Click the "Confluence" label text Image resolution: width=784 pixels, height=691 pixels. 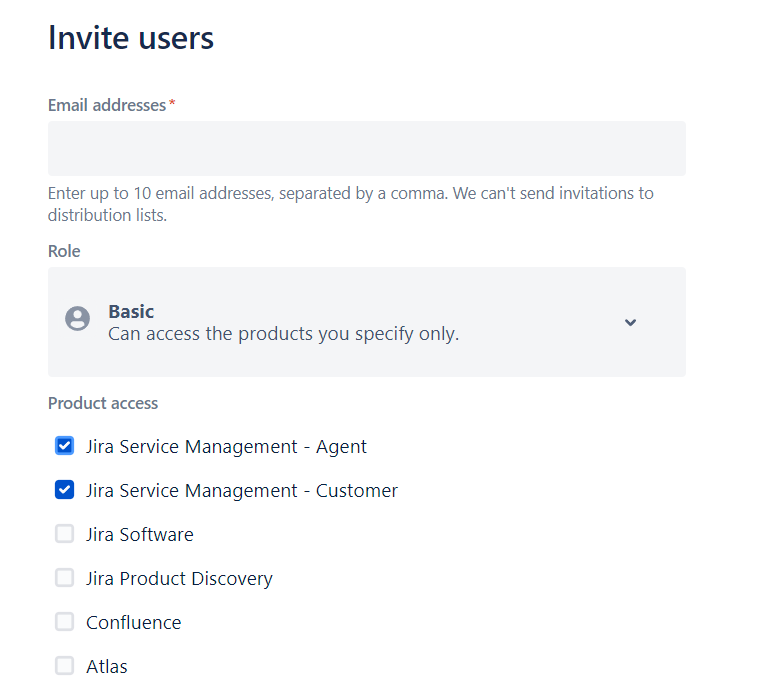coord(134,622)
